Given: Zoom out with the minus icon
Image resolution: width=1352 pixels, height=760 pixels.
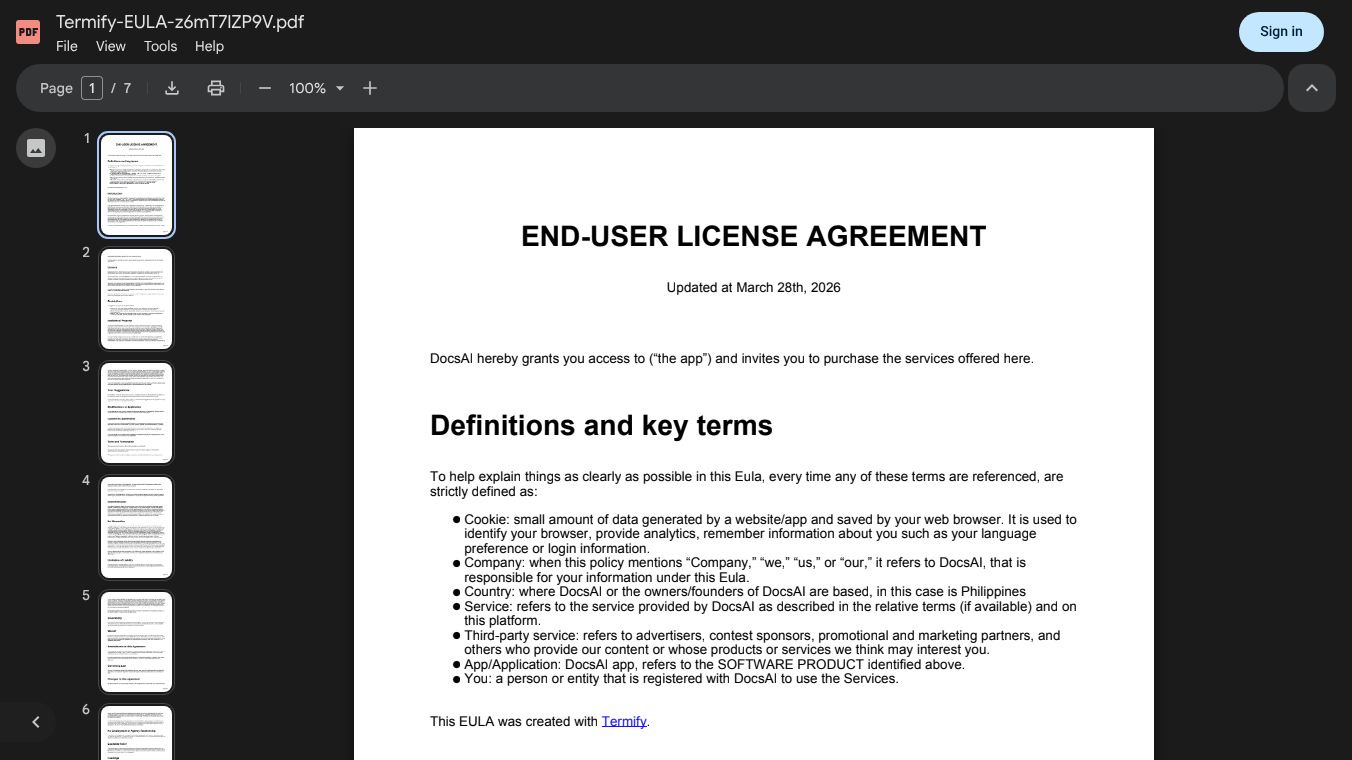Looking at the screenshot, I should click(265, 88).
